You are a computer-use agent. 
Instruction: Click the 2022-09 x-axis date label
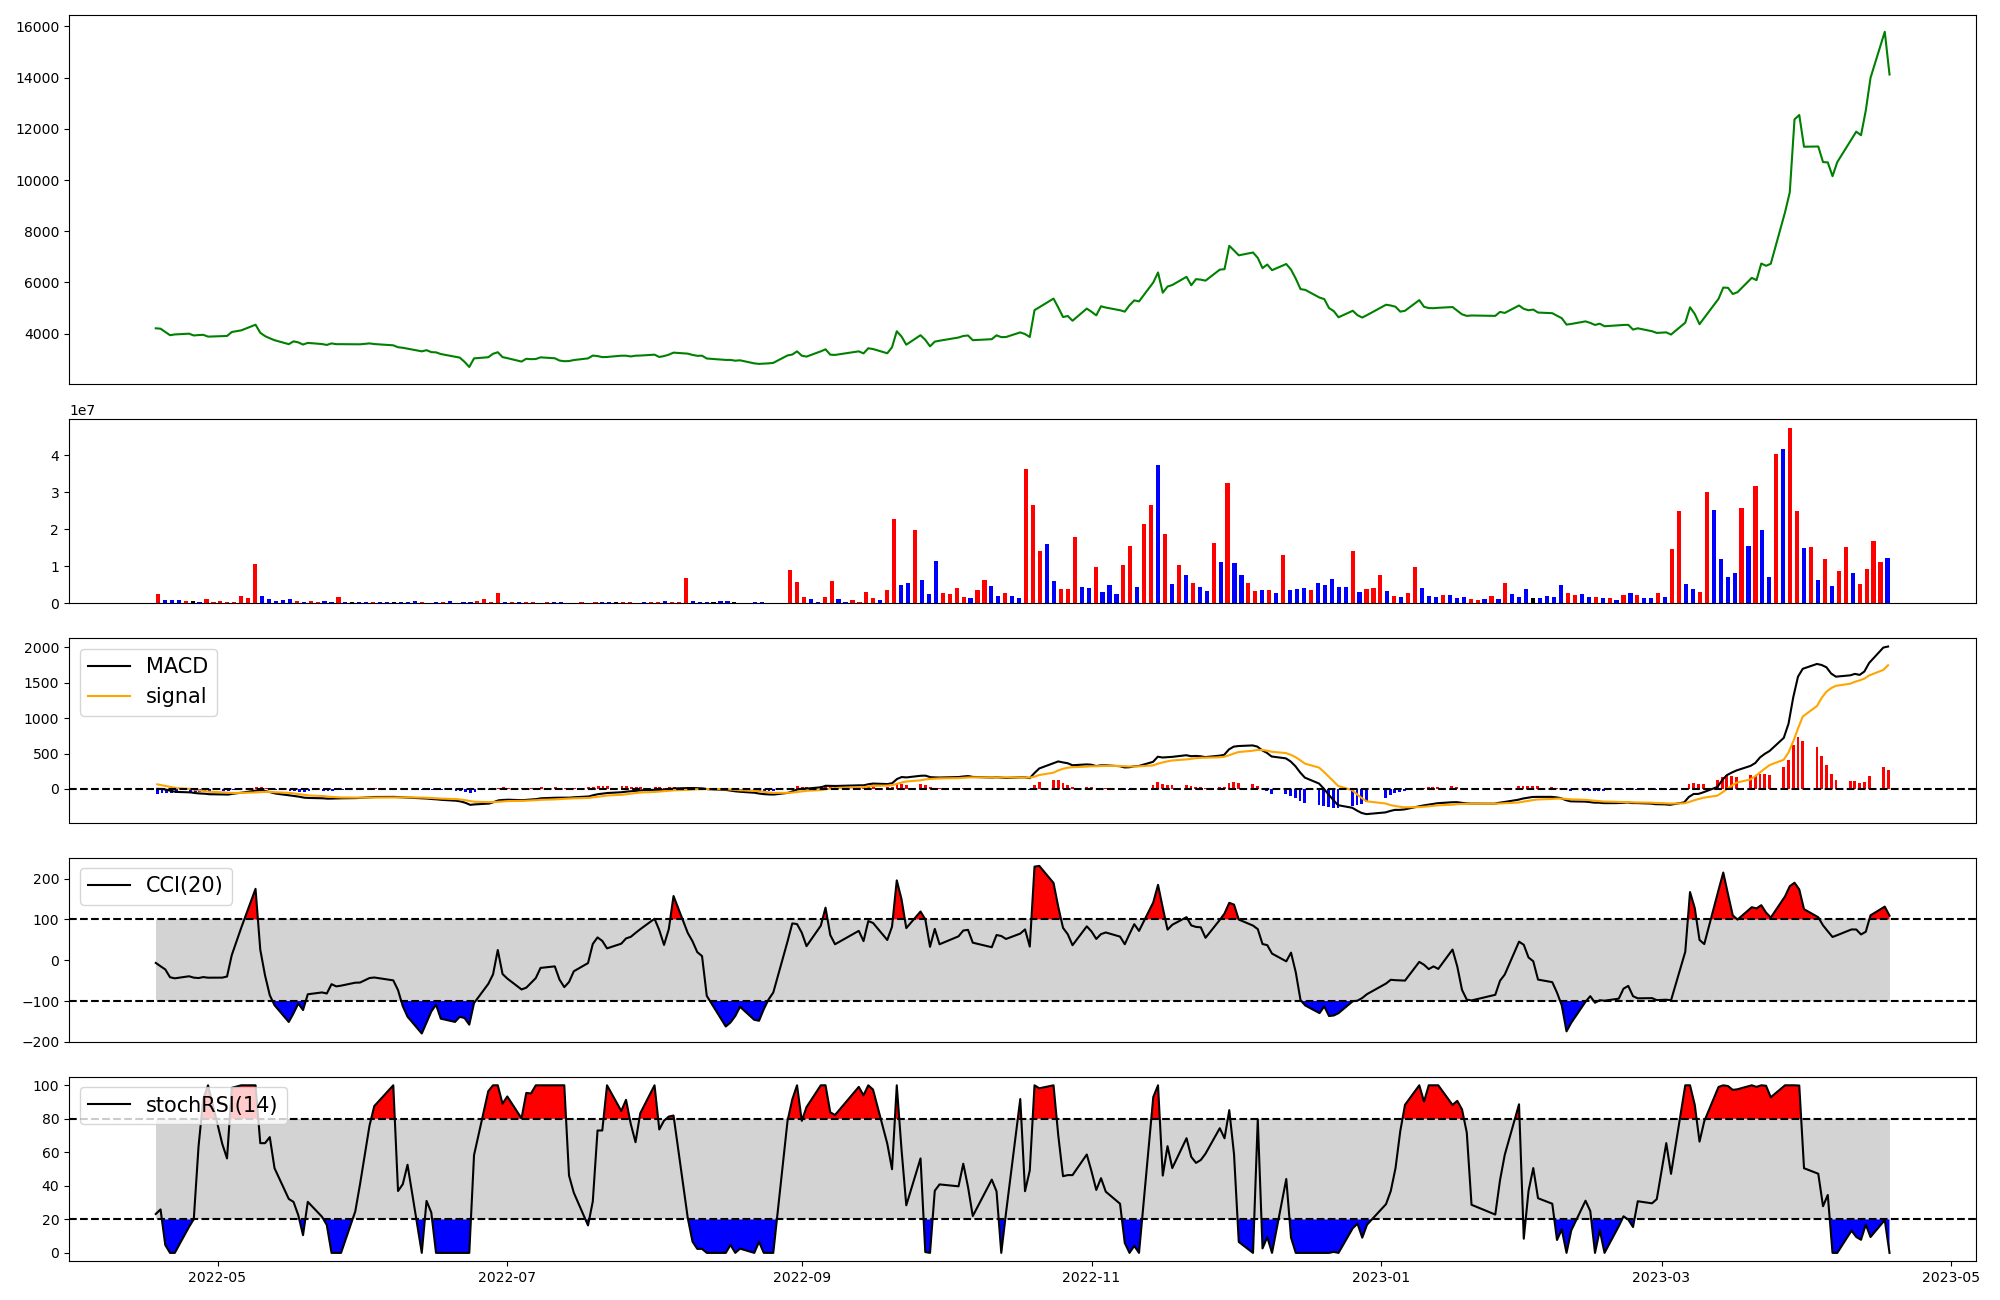point(802,1277)
